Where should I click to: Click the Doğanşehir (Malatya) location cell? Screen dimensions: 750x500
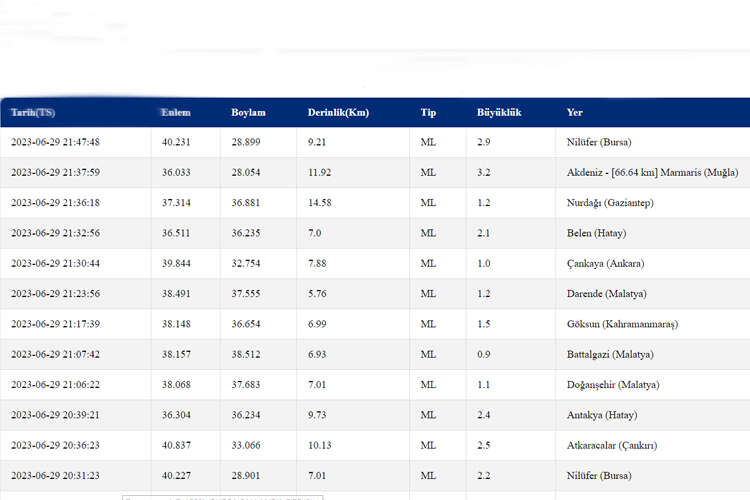[612, 385]
